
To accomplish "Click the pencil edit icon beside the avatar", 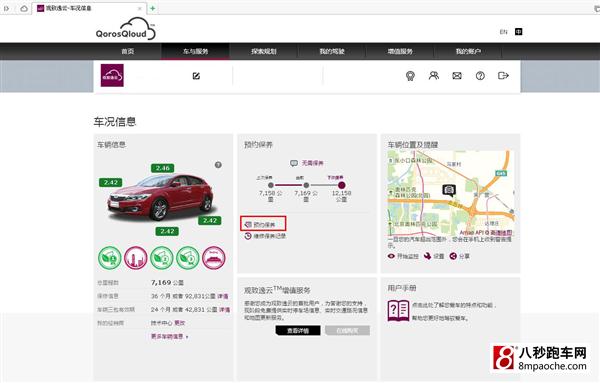I will pos(196,76).
